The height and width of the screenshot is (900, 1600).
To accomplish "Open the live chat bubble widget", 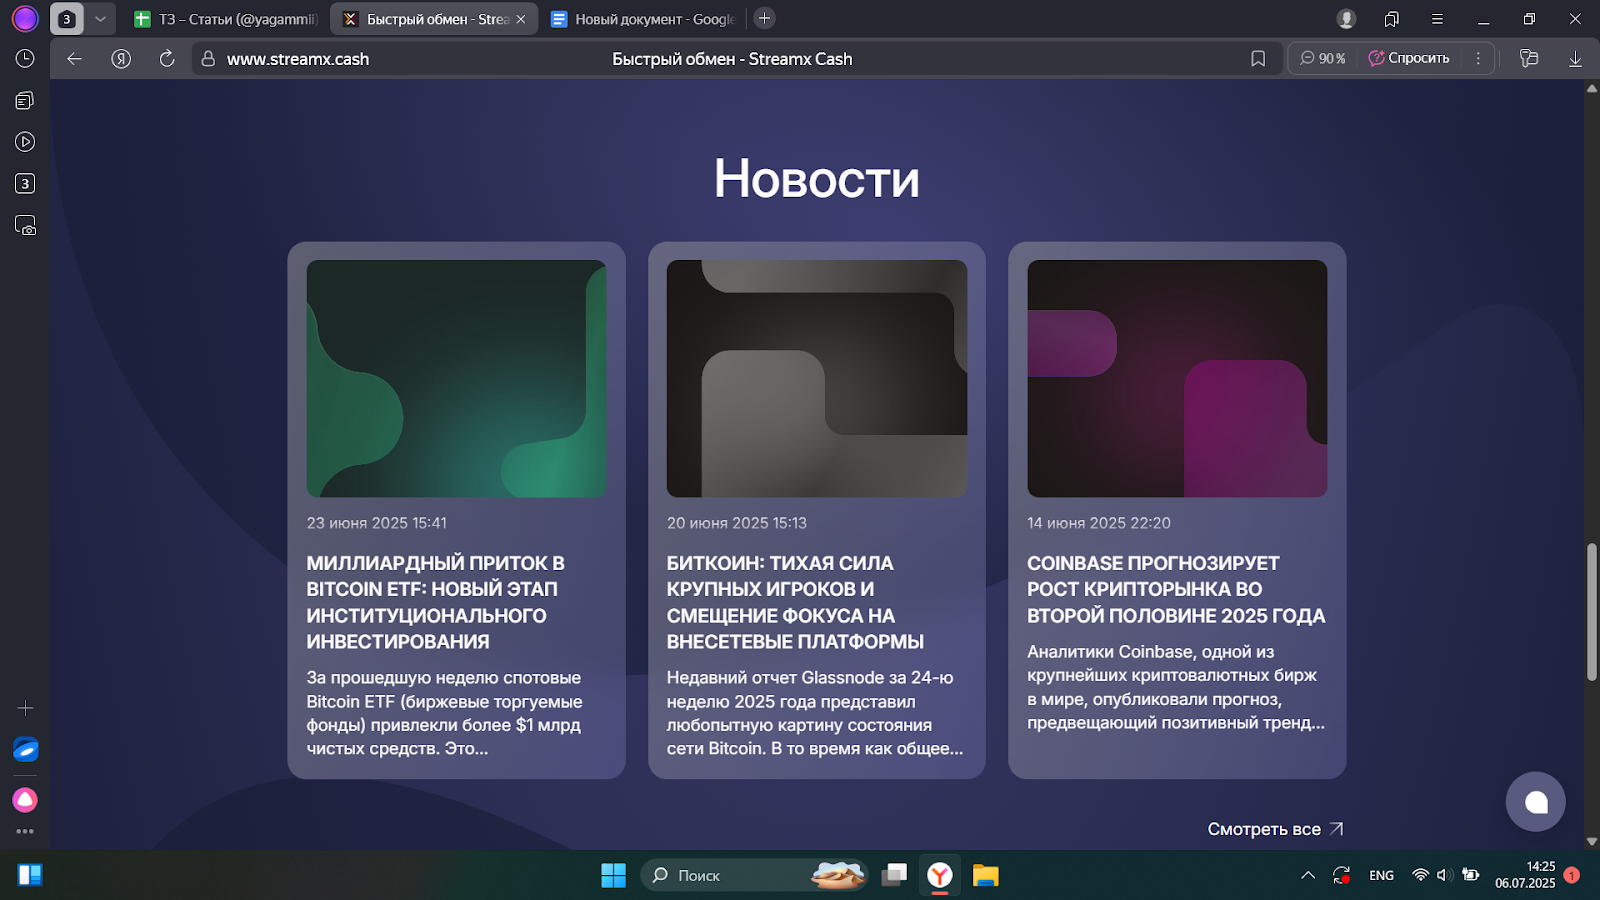I will point(1536,802).
